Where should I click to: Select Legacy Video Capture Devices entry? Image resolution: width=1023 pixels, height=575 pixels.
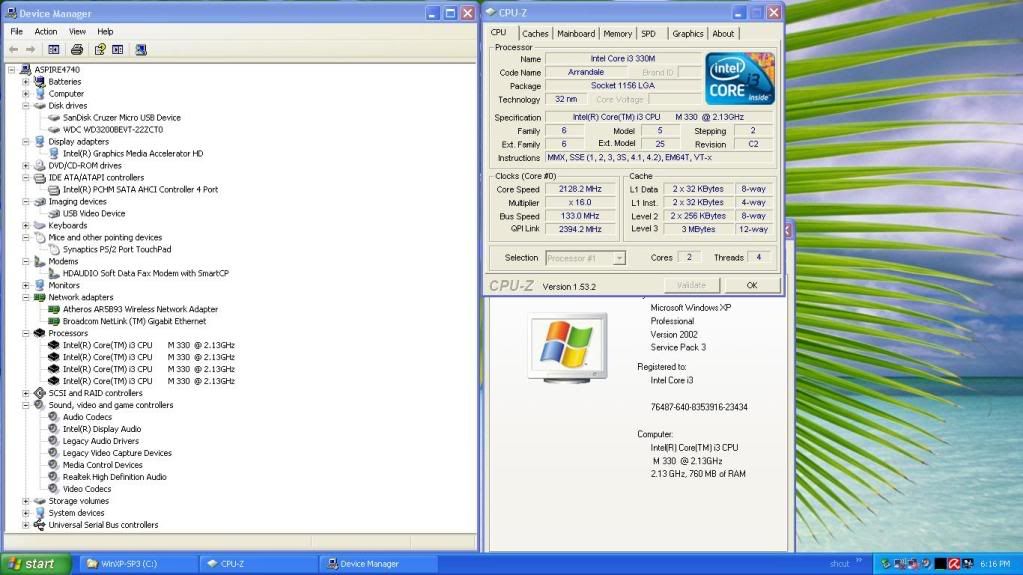[x=117, y=453]
